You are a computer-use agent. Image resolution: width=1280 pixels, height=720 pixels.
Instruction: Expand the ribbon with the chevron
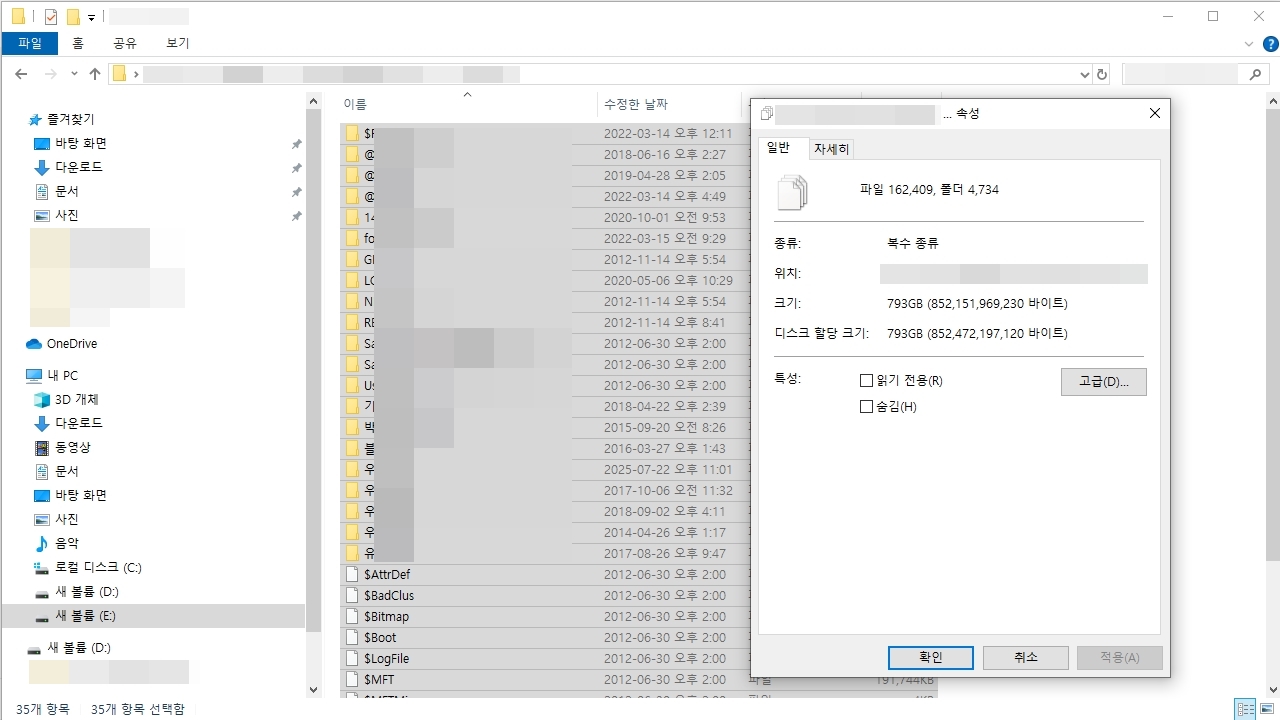pyautogui.click(x=1248, y=44)
